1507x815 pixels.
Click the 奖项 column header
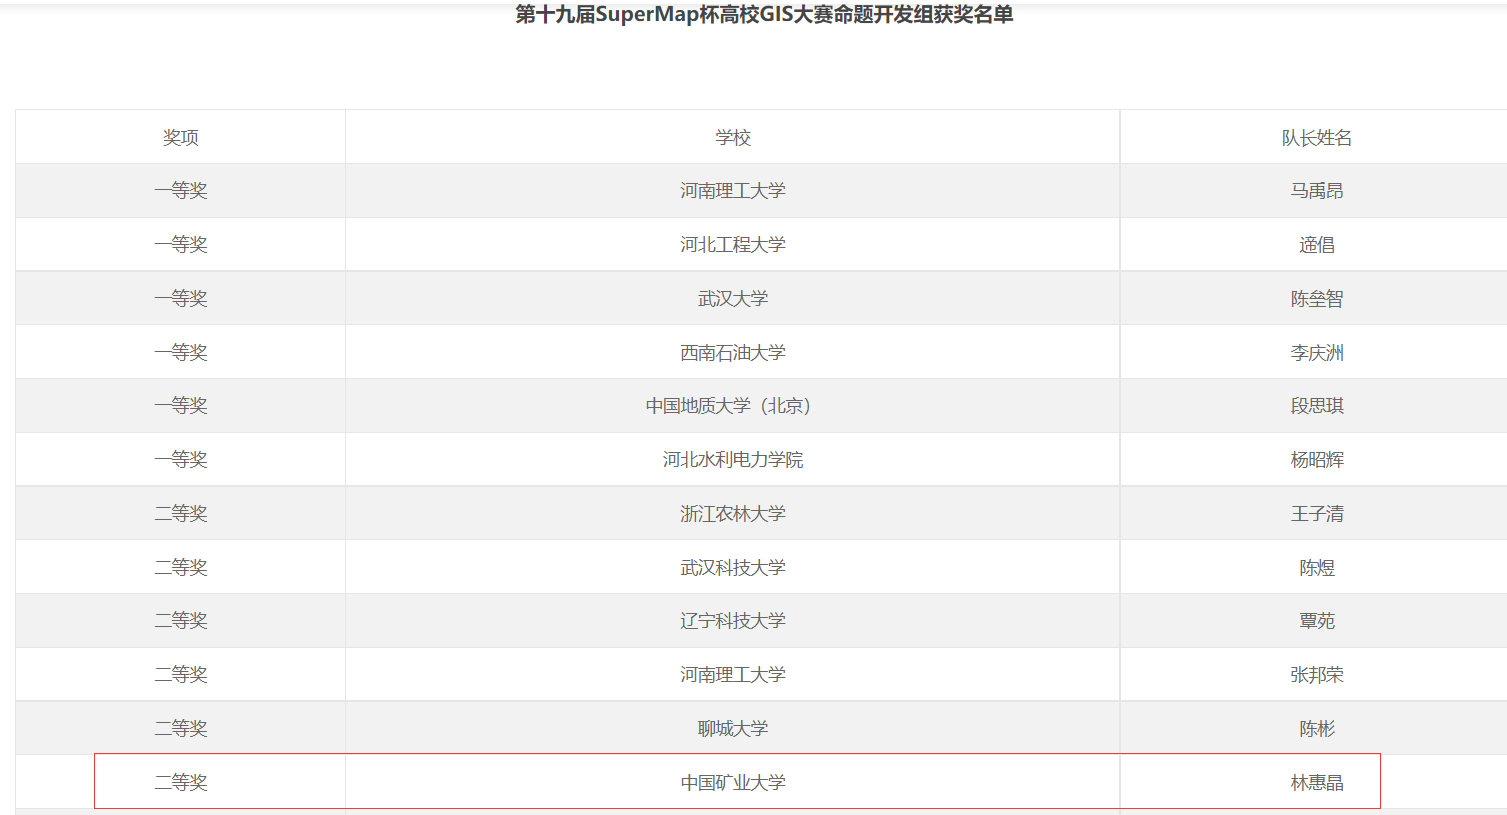coord(181,138)
